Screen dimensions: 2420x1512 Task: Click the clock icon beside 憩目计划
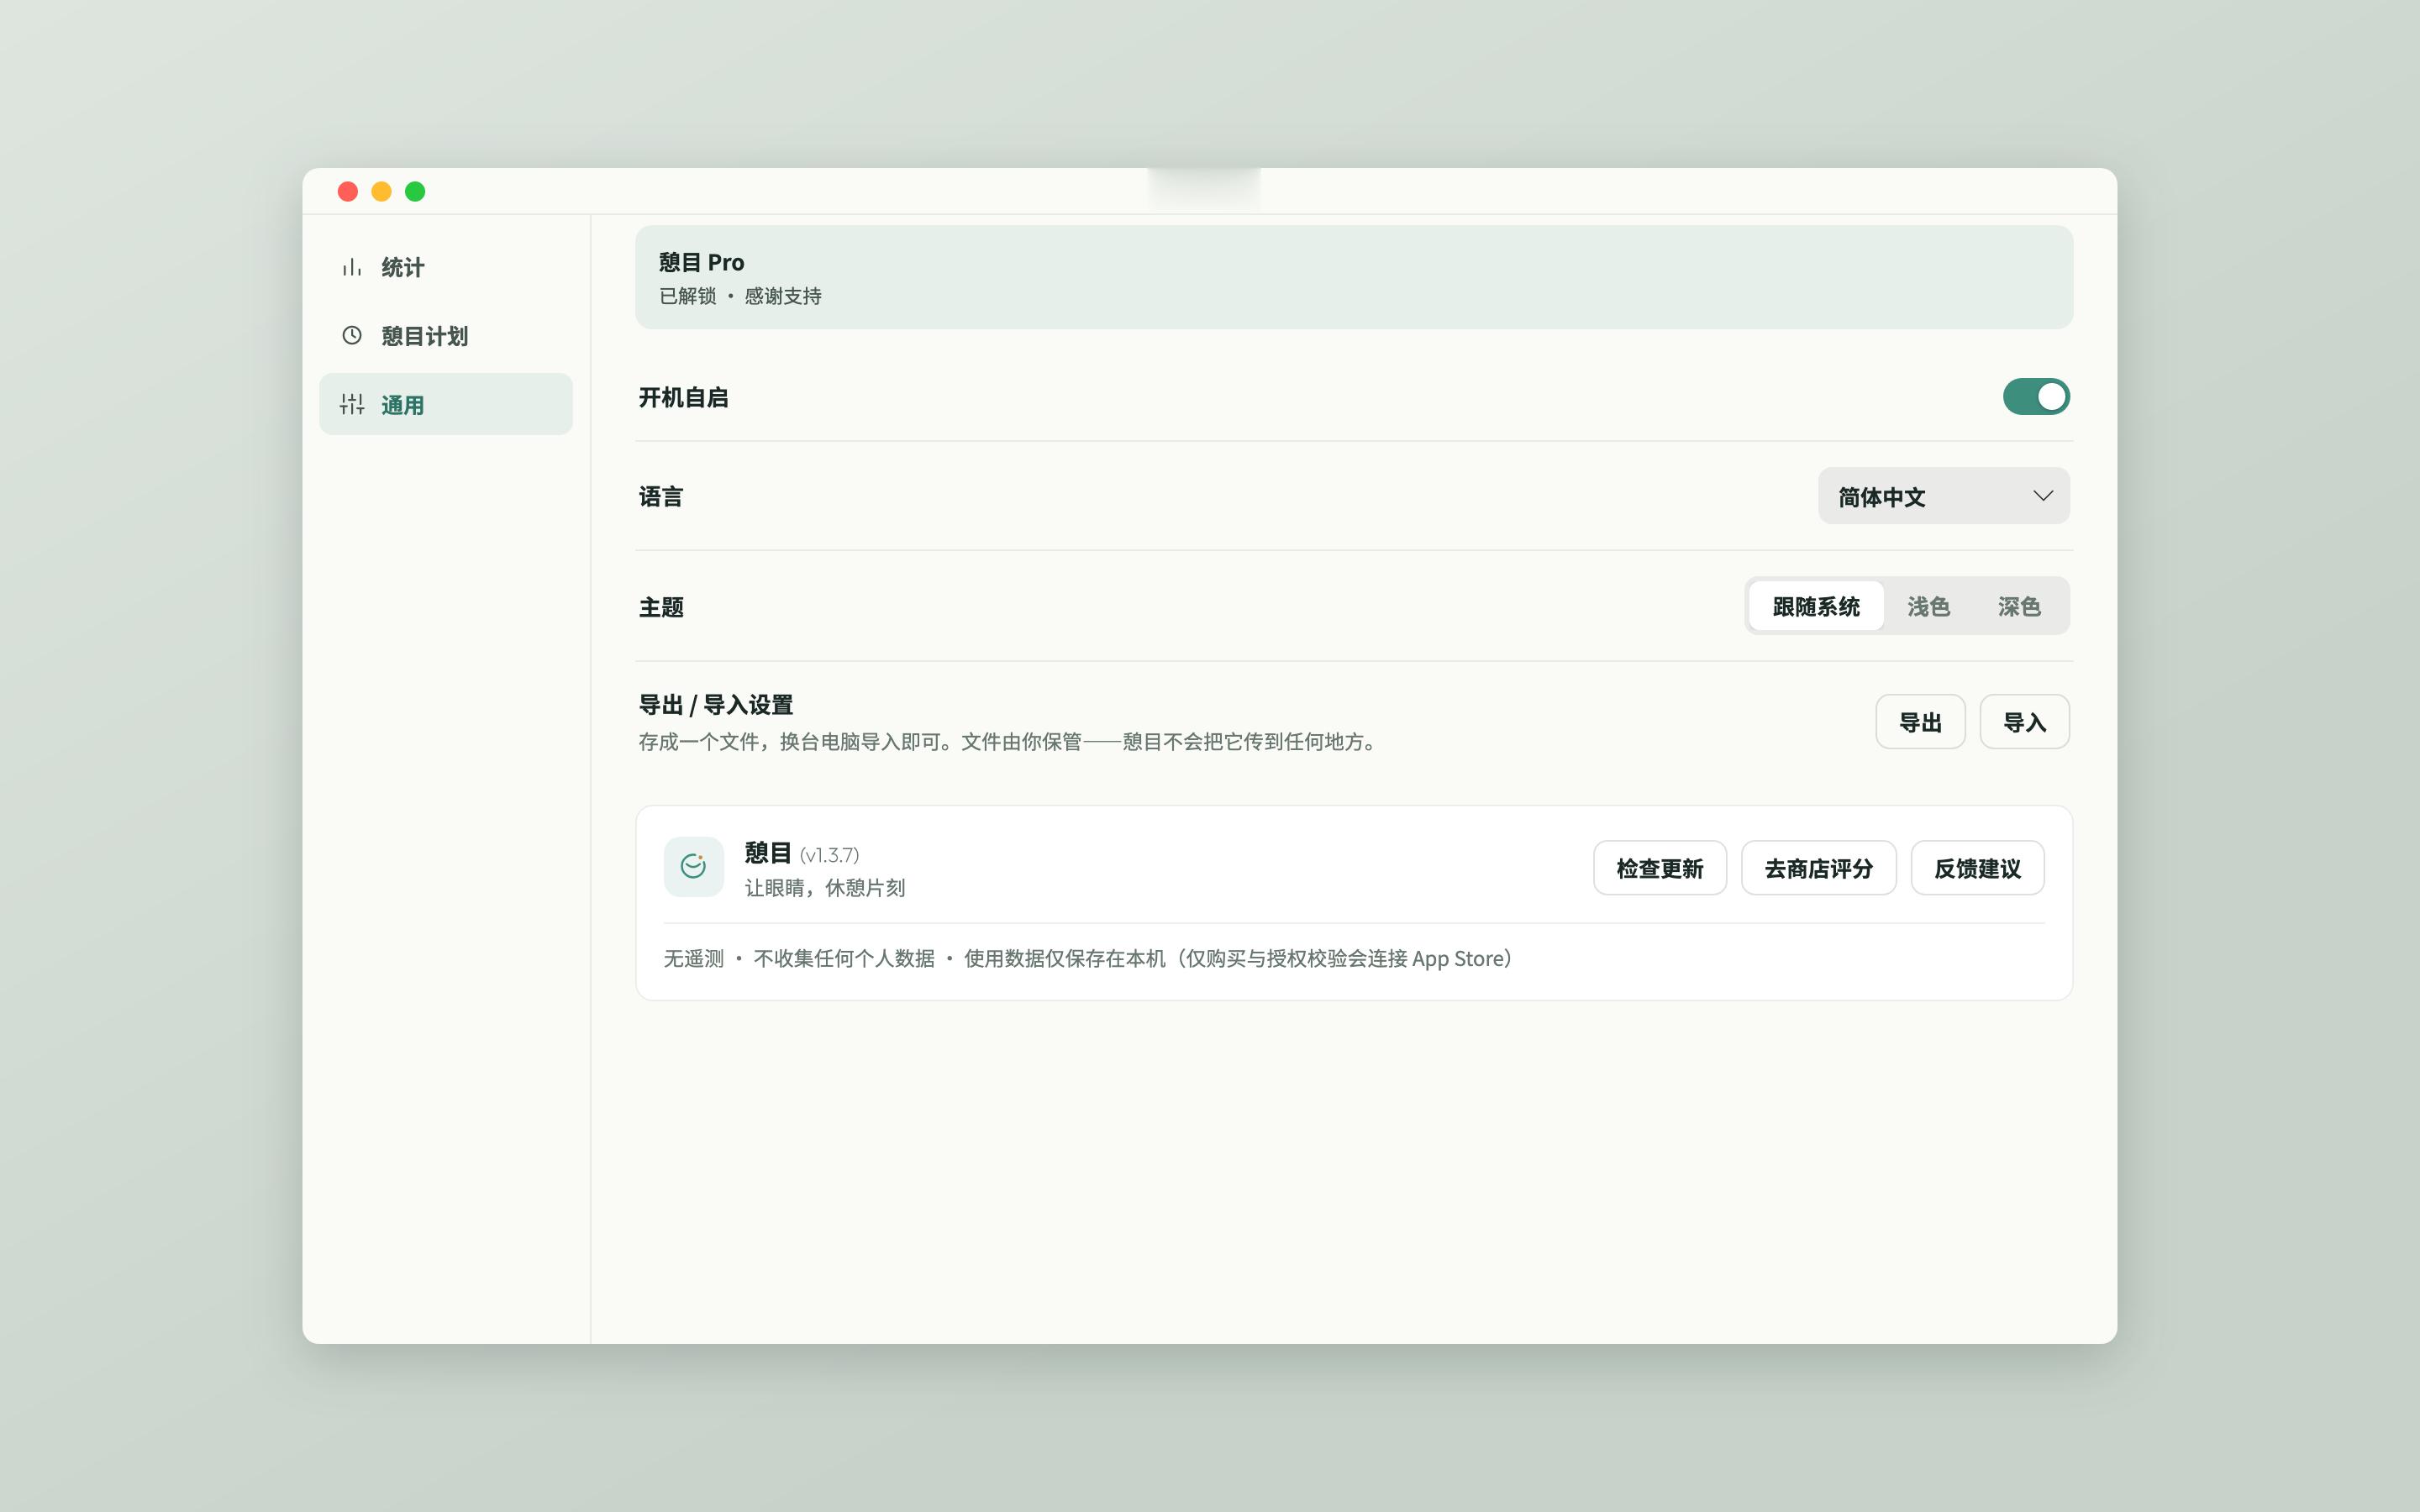[x=351, y=335]
